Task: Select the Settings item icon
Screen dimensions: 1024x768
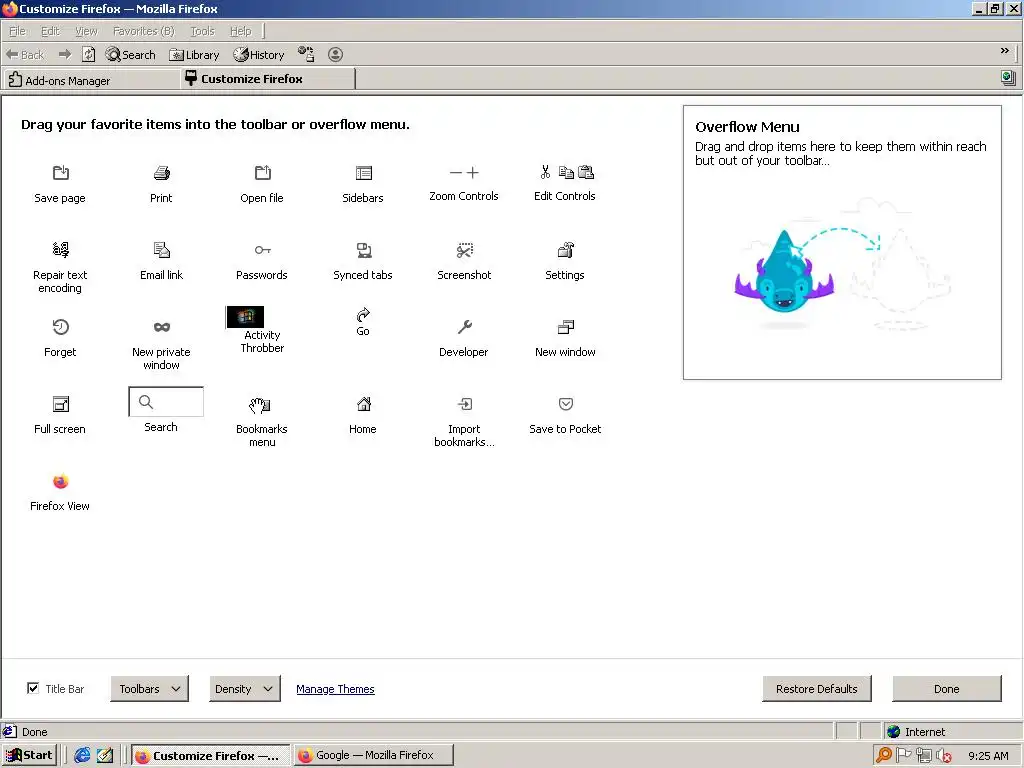Action: pyautogui.click(x=566, y=249)
